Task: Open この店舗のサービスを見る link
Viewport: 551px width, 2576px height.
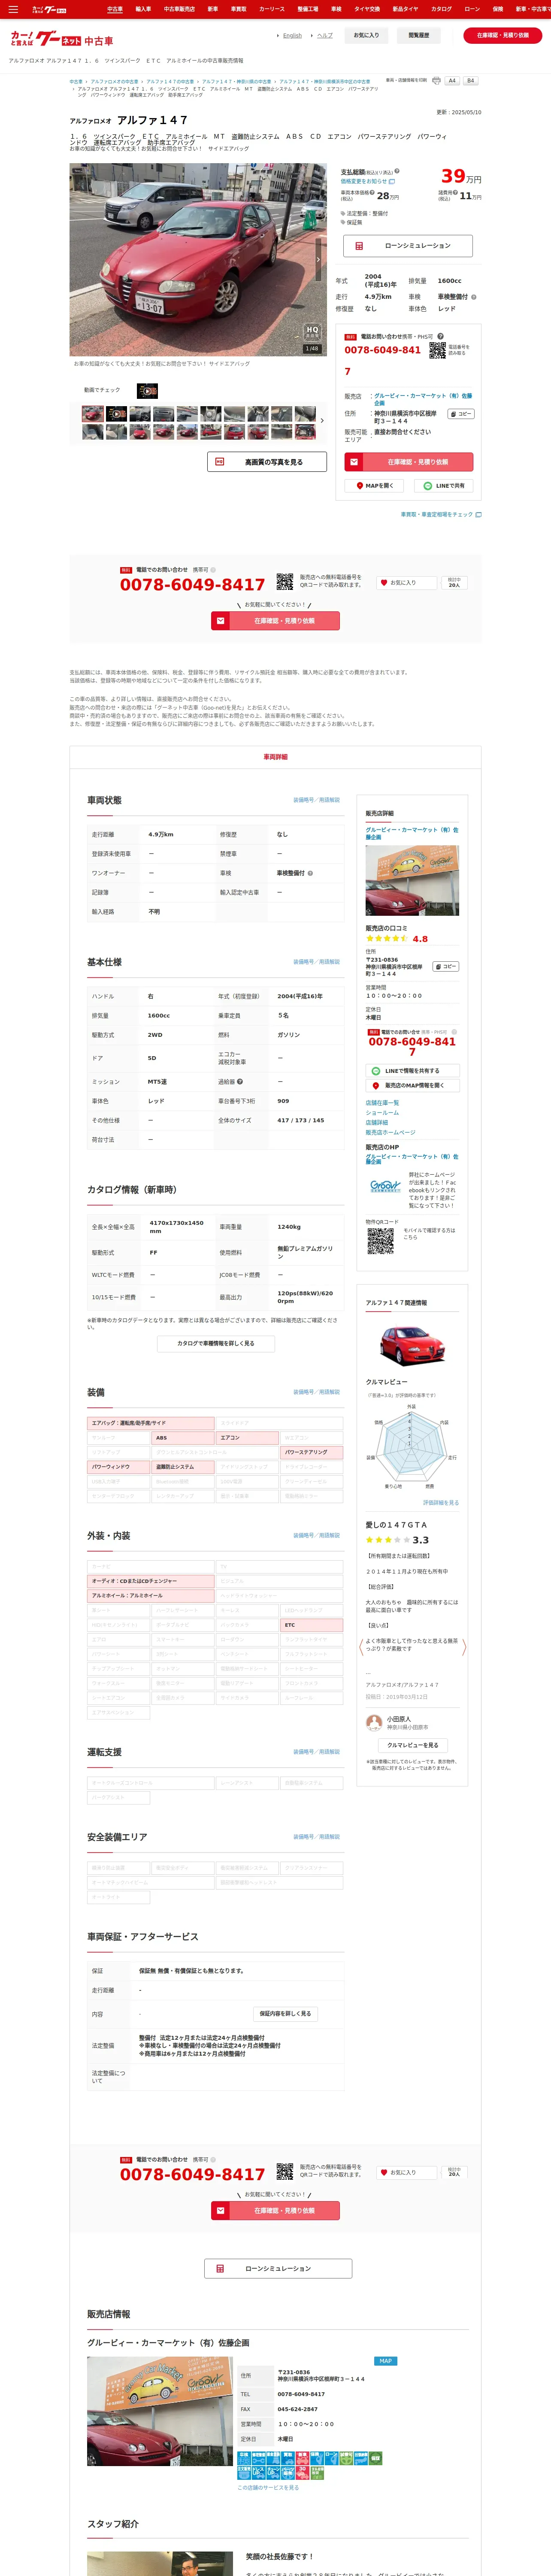Action: (268, 2488)
